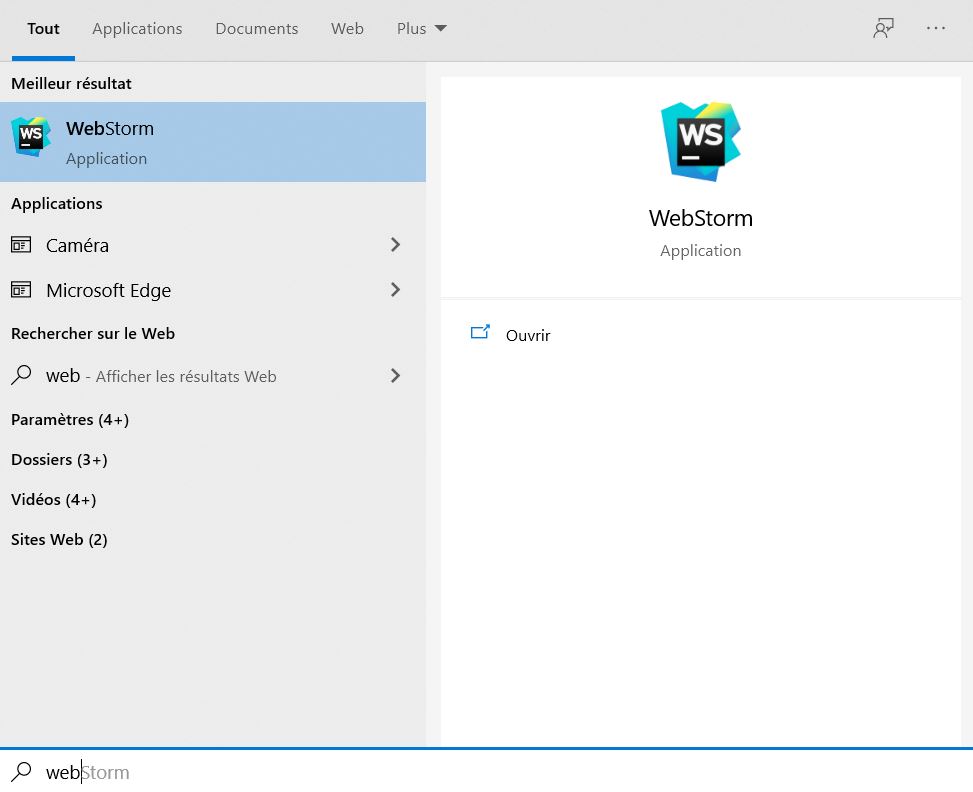The height and width of the screenshot is (792, 973).
Task: Expand the web search result chevron
Action: [x=395, y=375]
